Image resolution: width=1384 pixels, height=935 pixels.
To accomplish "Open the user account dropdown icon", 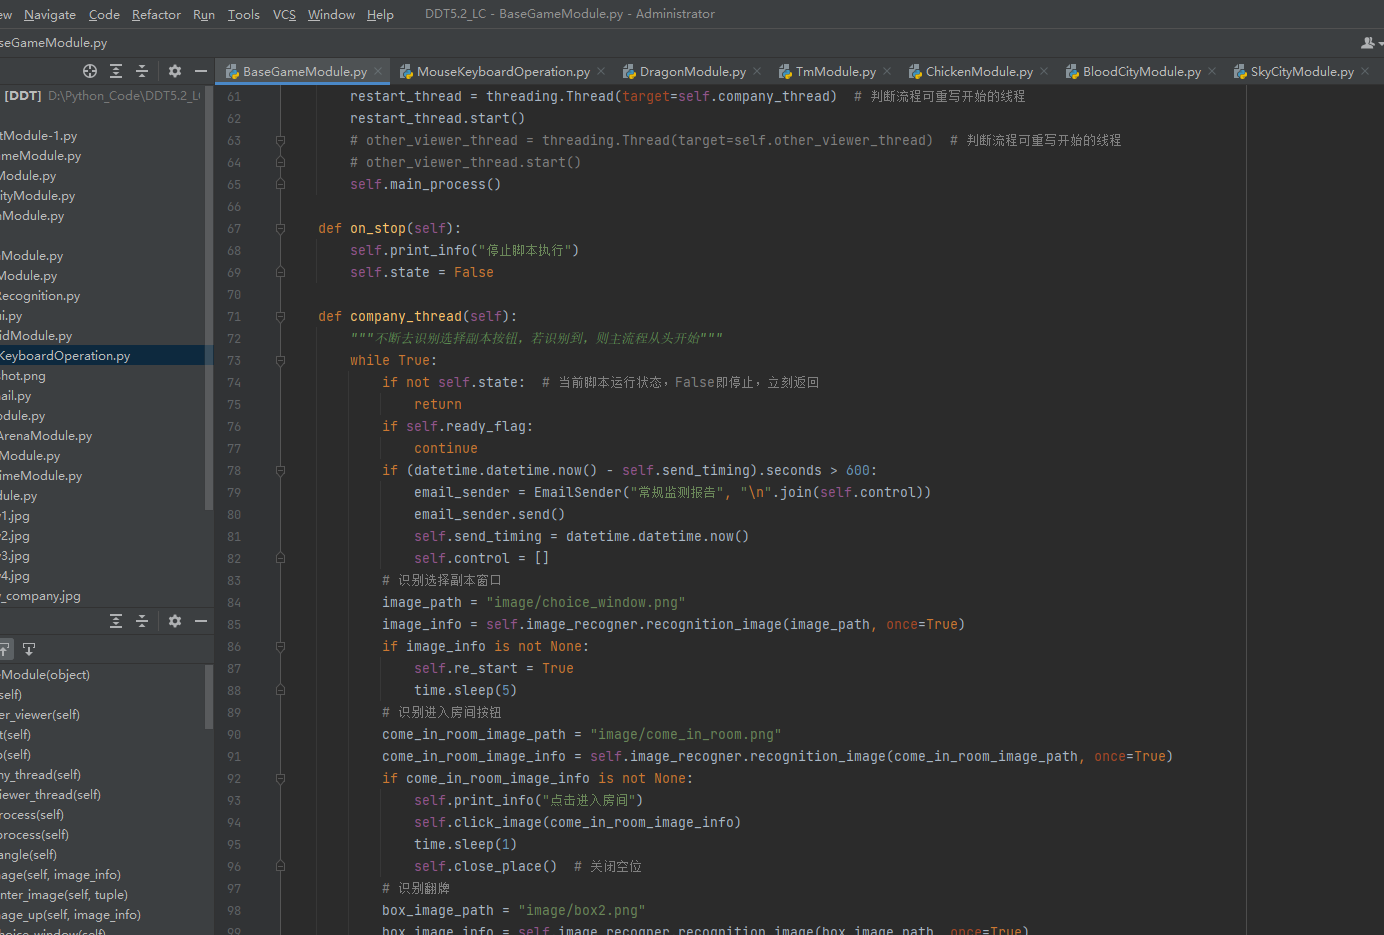I will 1371,43.
